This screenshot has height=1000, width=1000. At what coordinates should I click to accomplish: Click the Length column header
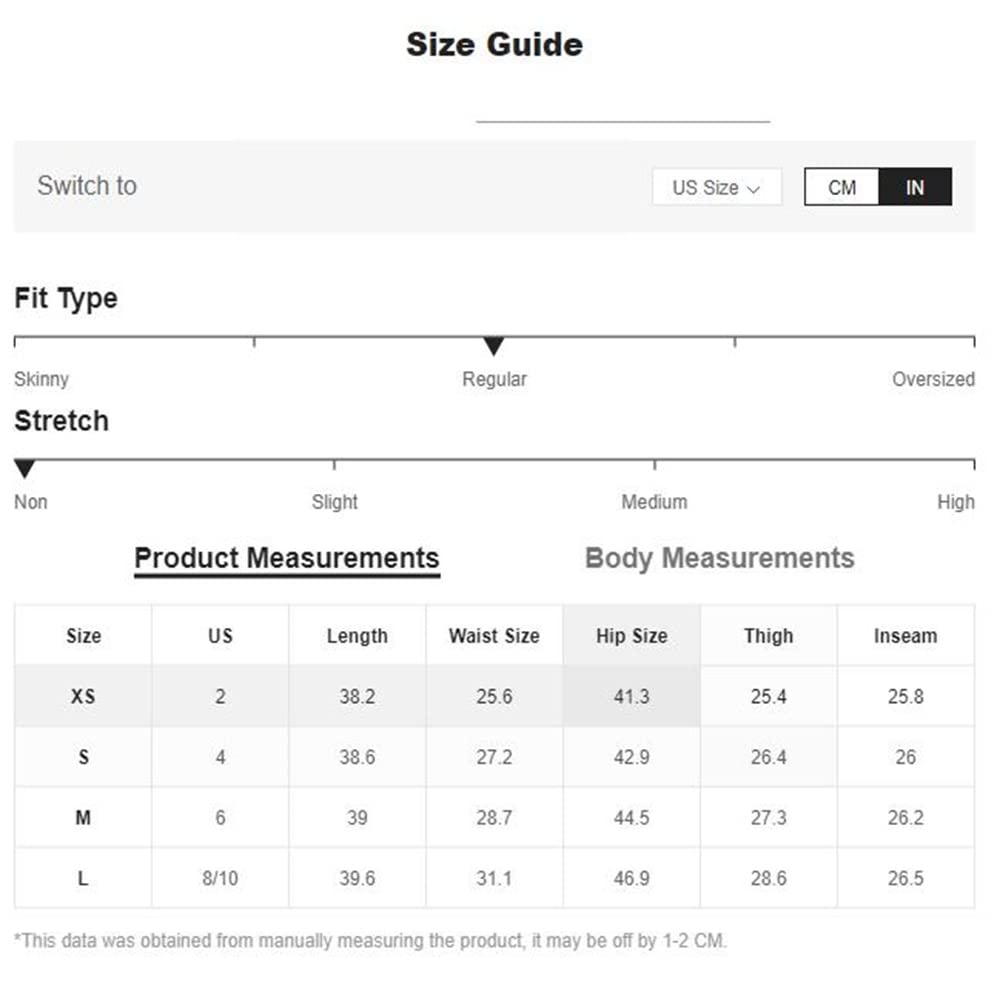pyautogui.click(x=357, y=636)
